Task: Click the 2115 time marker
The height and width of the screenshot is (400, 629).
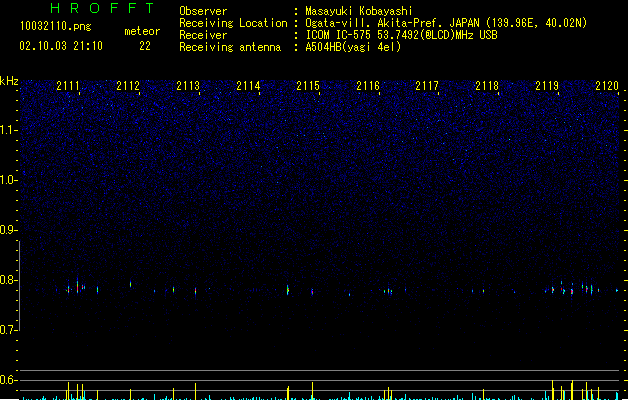Action: (308, 86)
